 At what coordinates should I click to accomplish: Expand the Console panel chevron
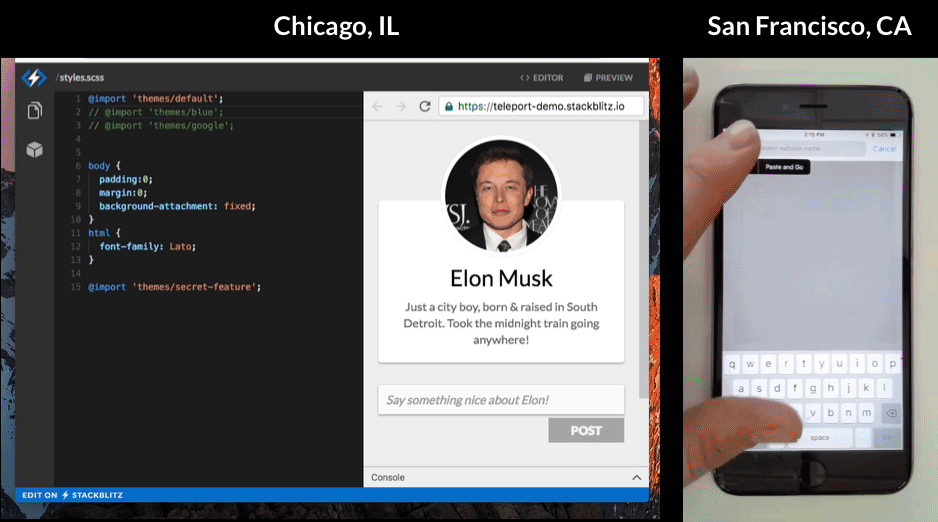click(636, 477)
